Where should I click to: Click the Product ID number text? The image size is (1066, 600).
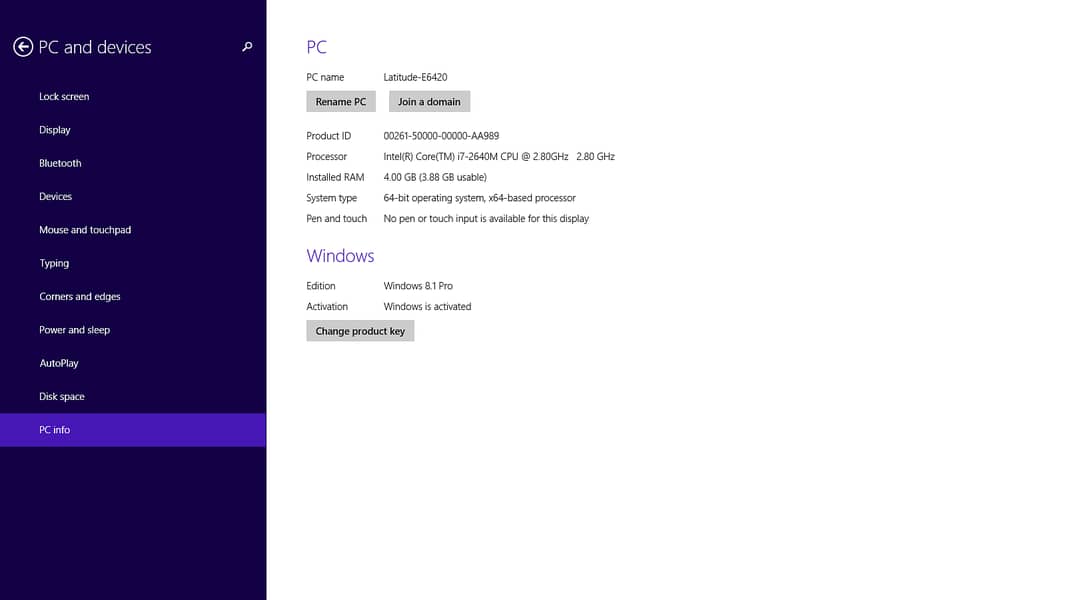(441, 136)
